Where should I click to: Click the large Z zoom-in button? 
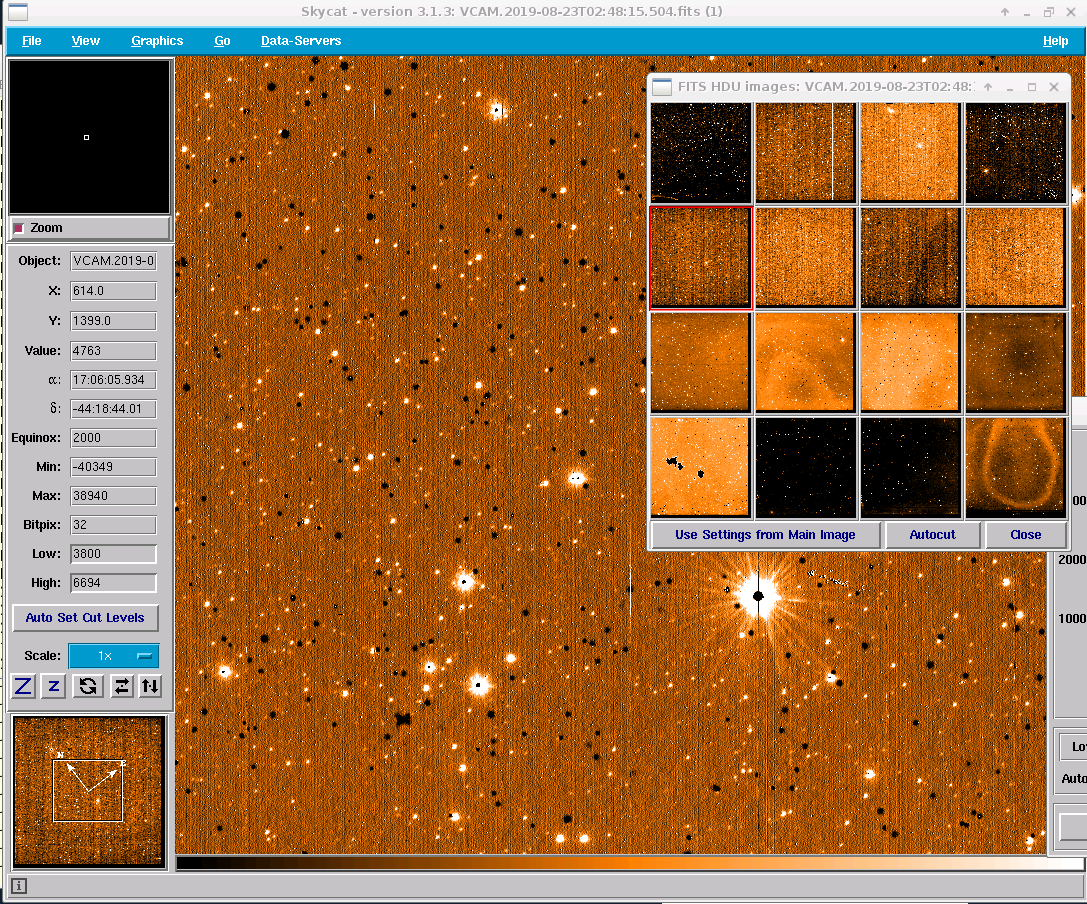(x=23, y=686)
